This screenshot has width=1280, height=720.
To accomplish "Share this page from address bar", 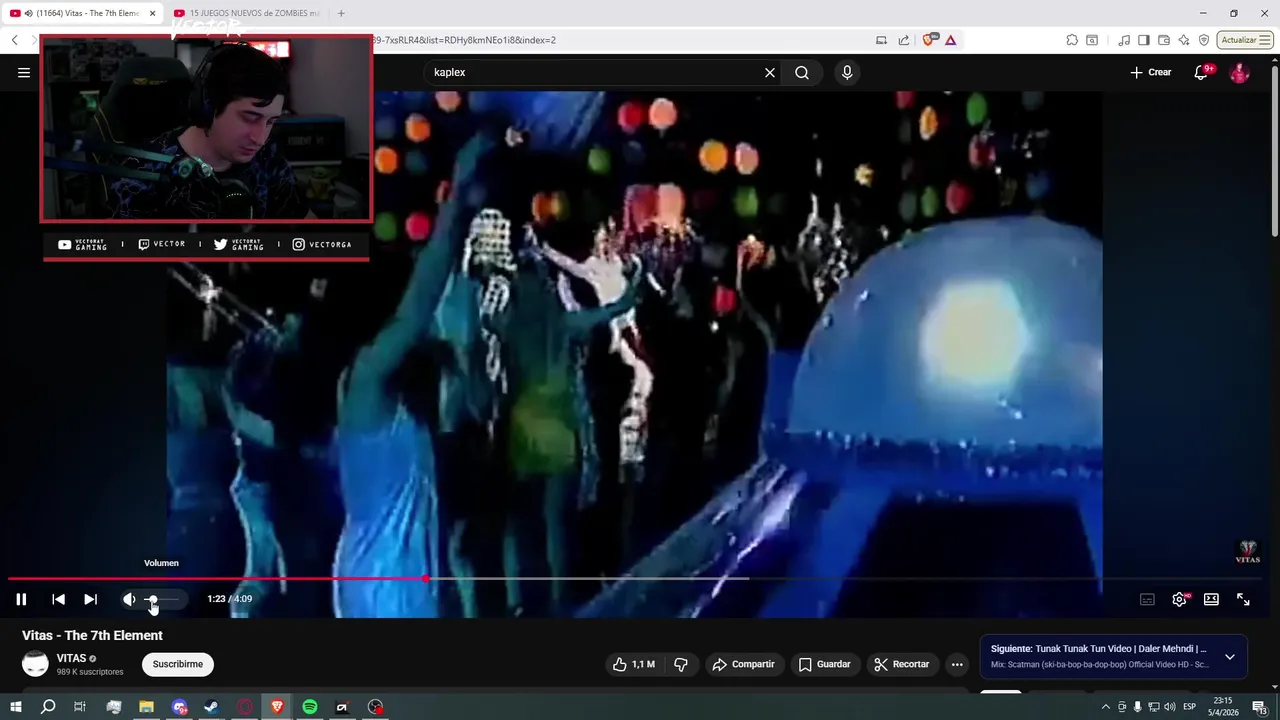I will (x=904, y=40).
